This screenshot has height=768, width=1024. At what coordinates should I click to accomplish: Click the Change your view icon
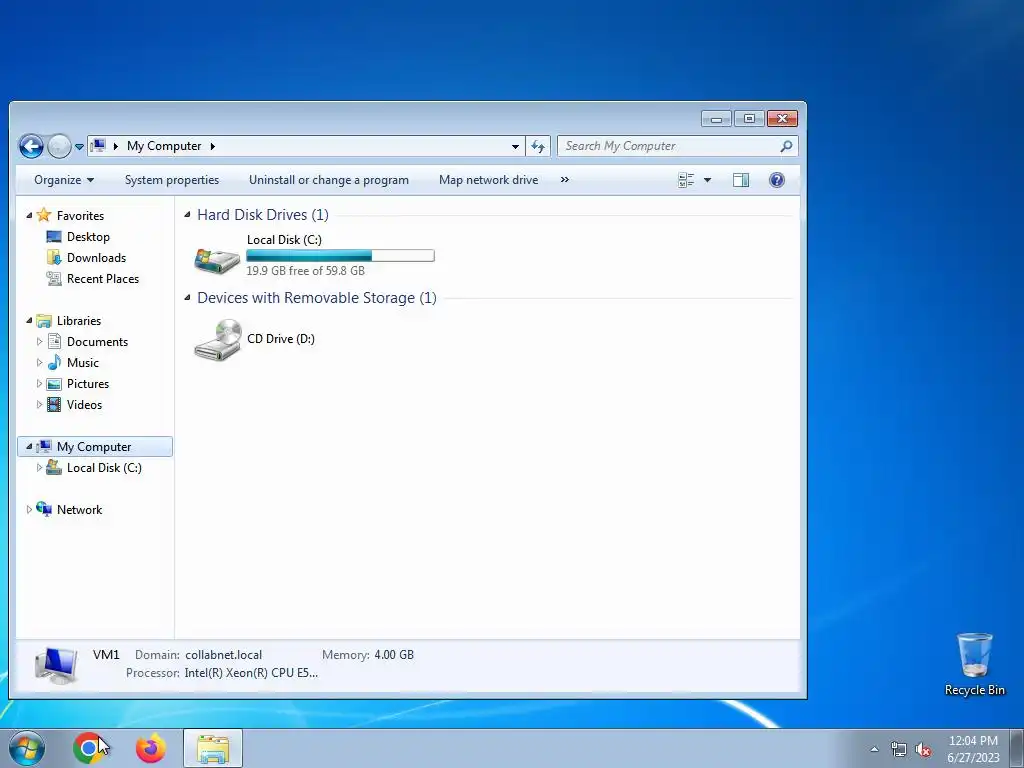click(686, 180)
